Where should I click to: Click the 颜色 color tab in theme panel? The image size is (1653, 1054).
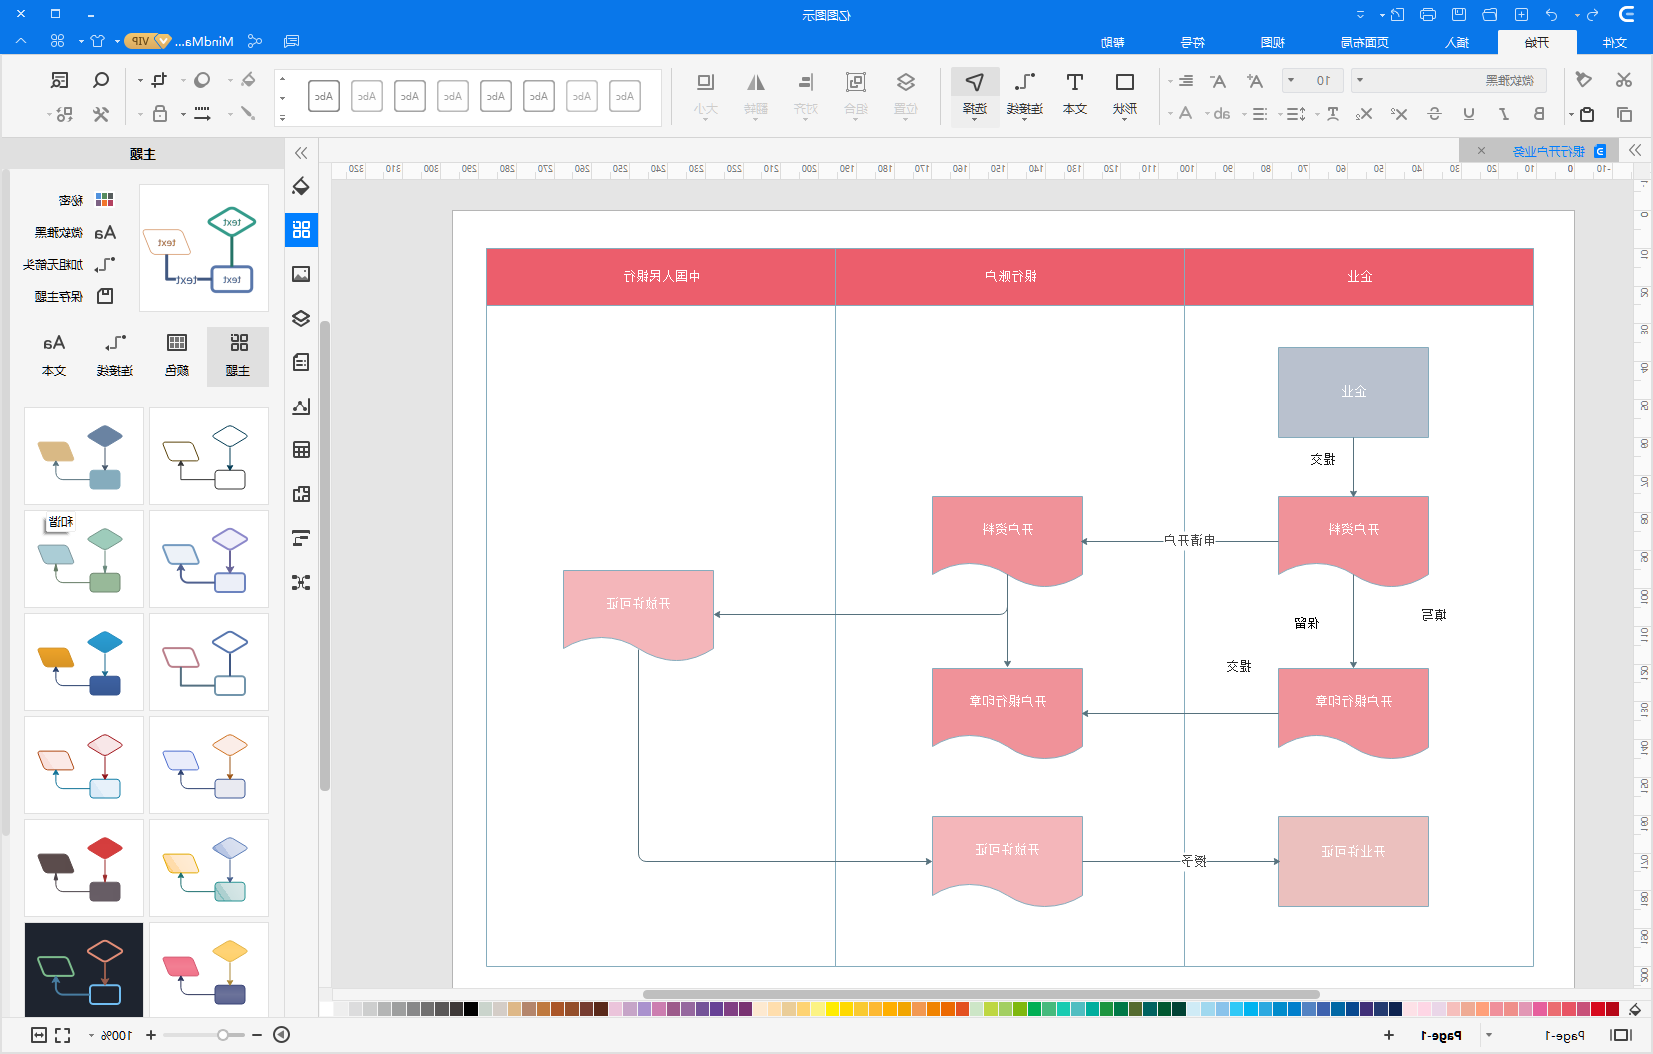pyautogui.click(x=177, y=355)
